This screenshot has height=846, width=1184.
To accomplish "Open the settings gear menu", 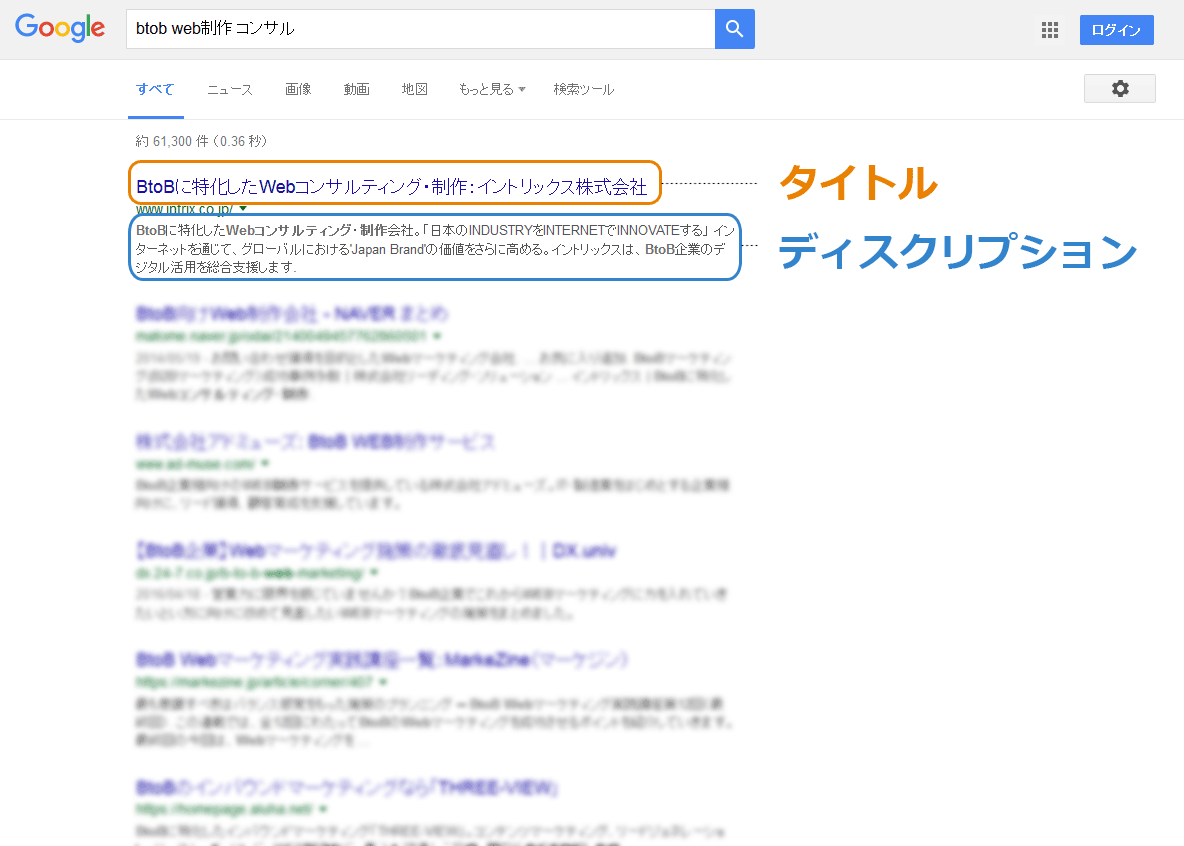I will point(1120,88).
